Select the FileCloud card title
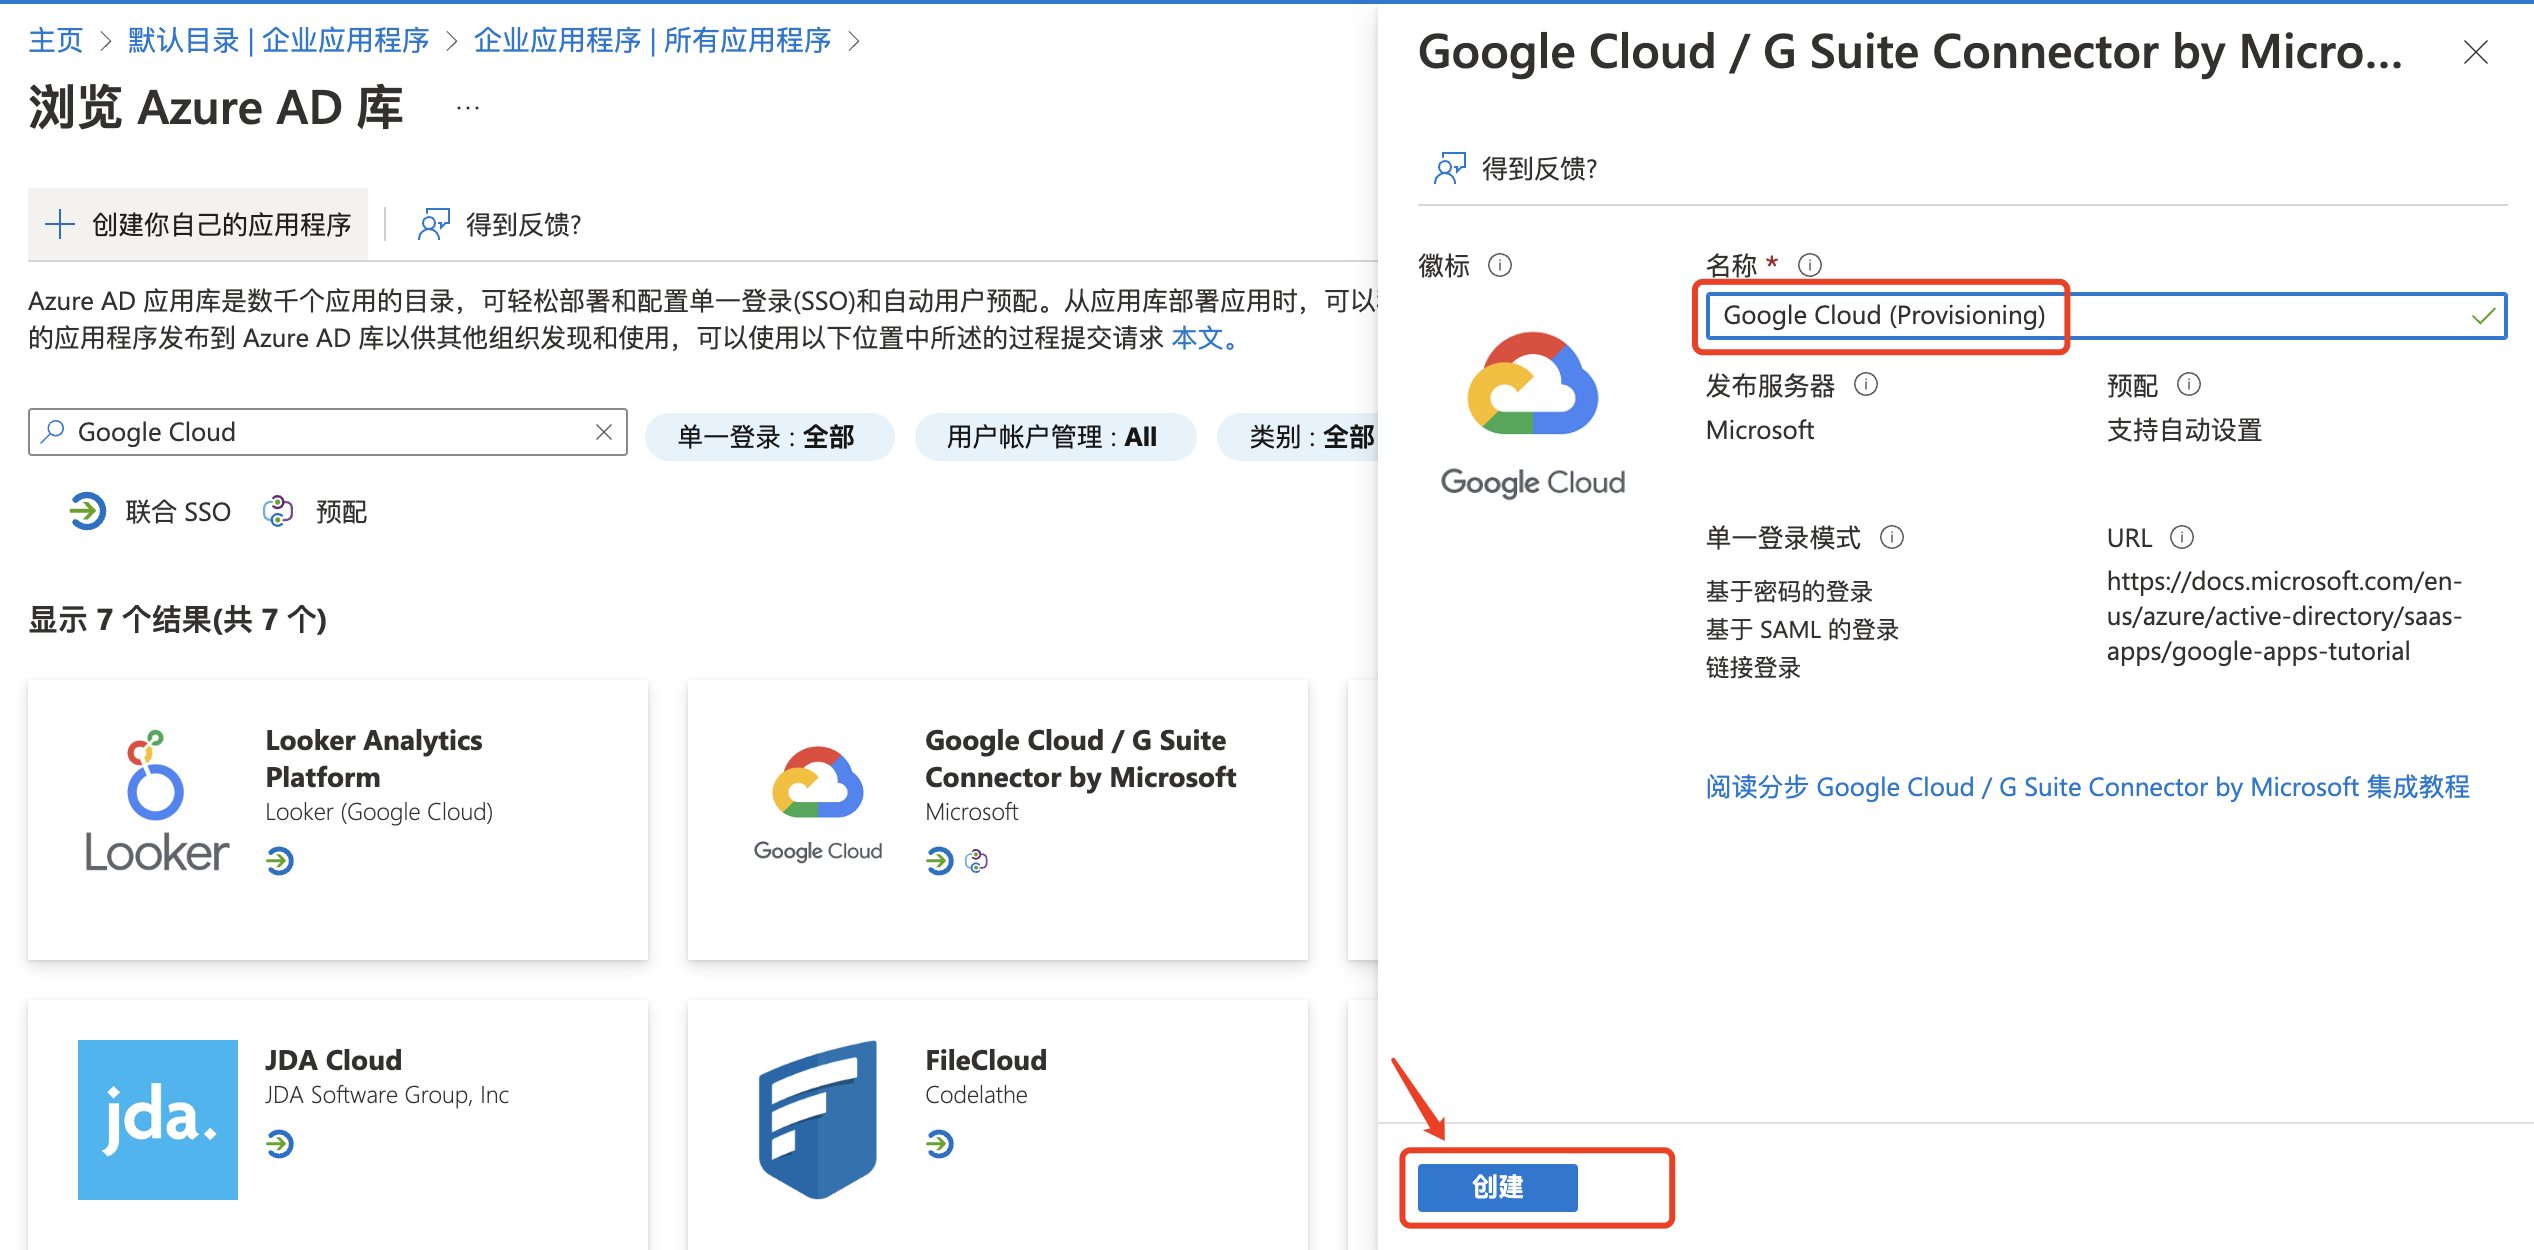This screenshot has width=2534, height=1250. [986, 1060]
